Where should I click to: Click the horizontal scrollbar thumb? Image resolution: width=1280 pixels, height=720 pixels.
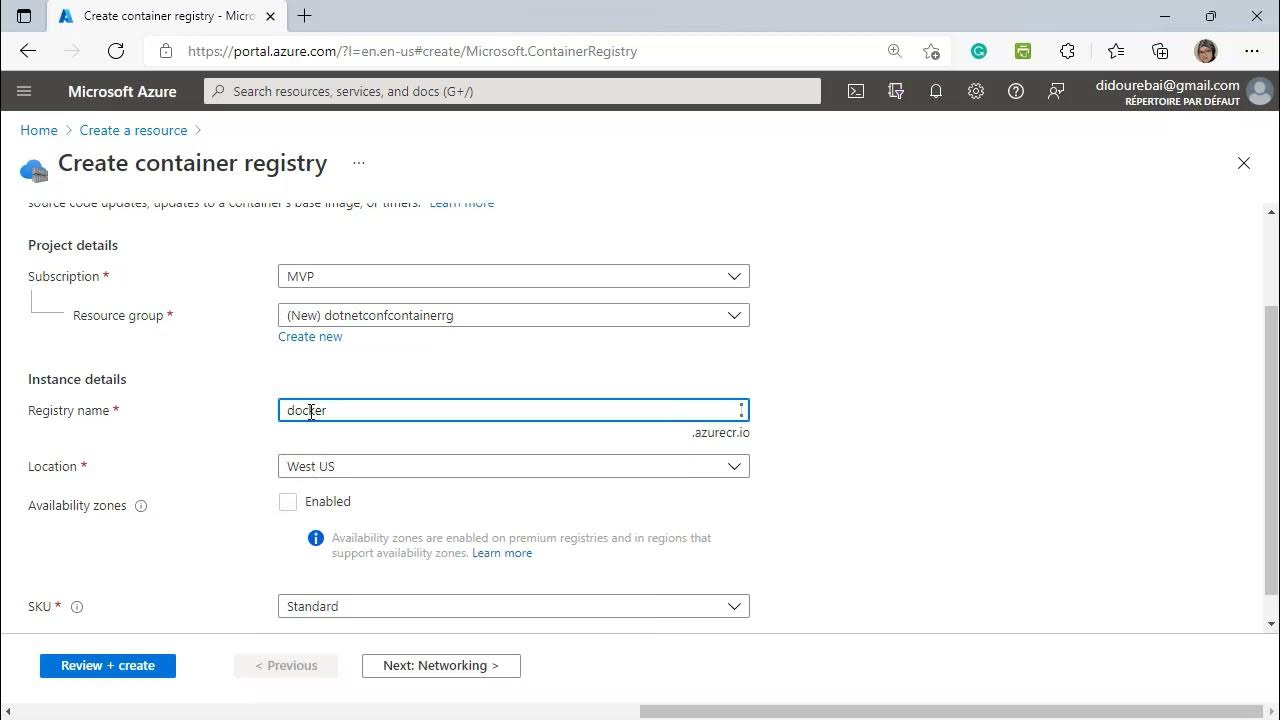click(950, 712)
